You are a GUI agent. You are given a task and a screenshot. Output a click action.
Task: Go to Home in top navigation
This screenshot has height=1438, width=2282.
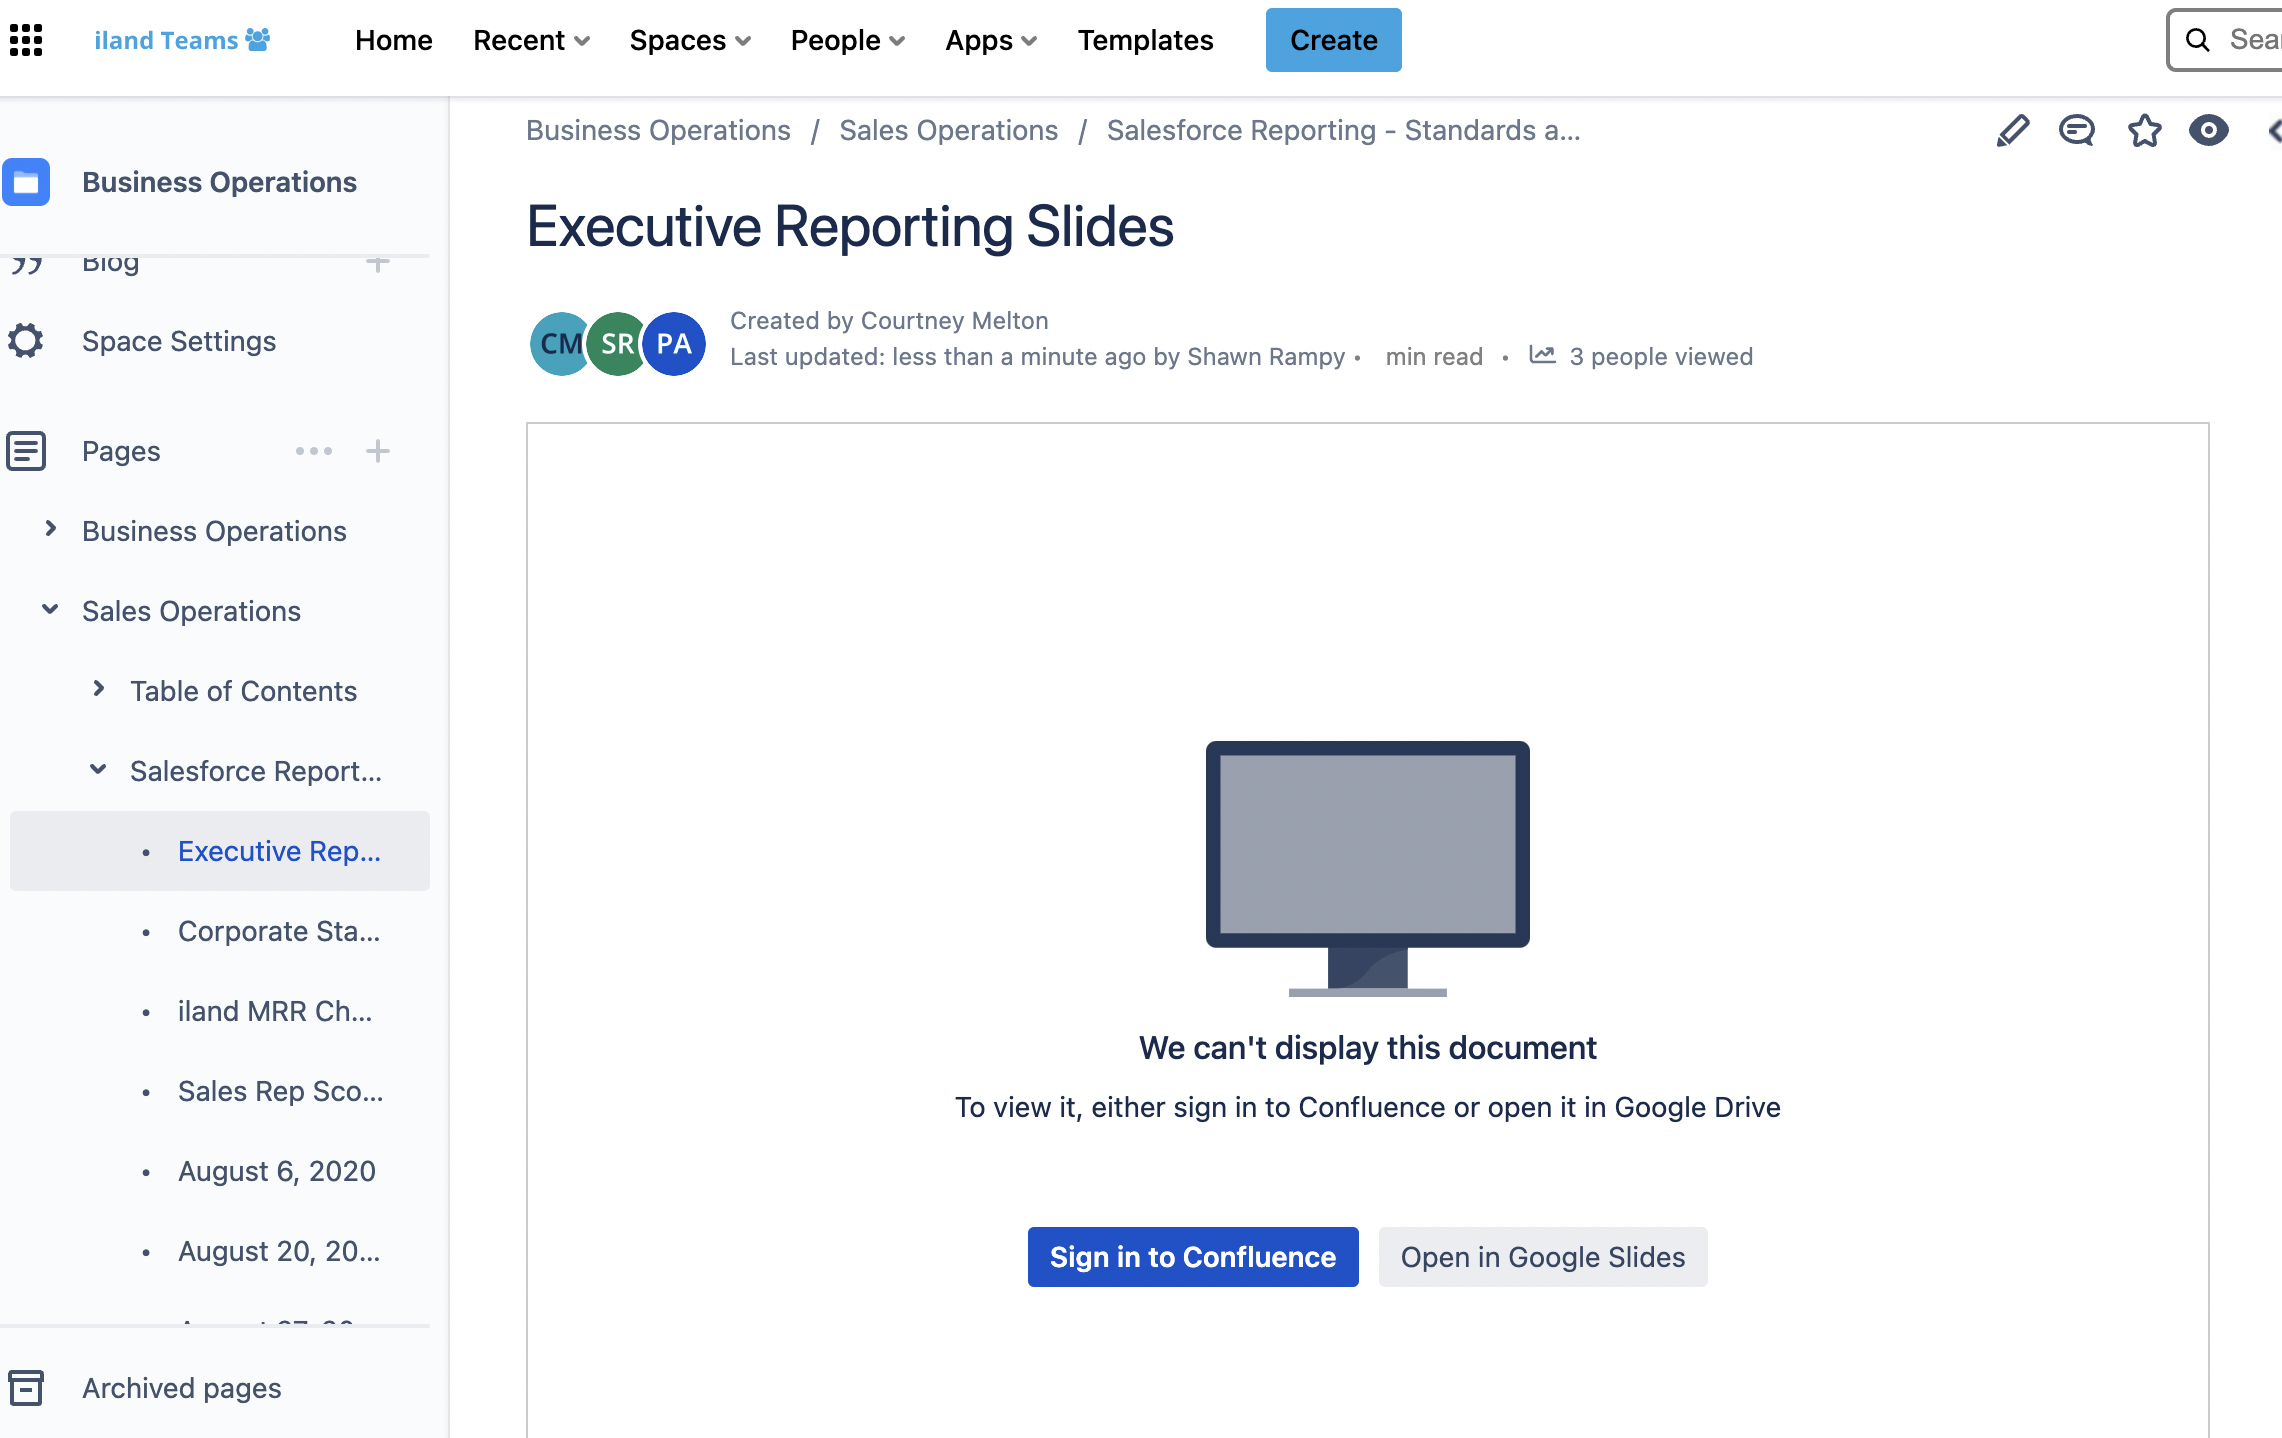[394, 40]
